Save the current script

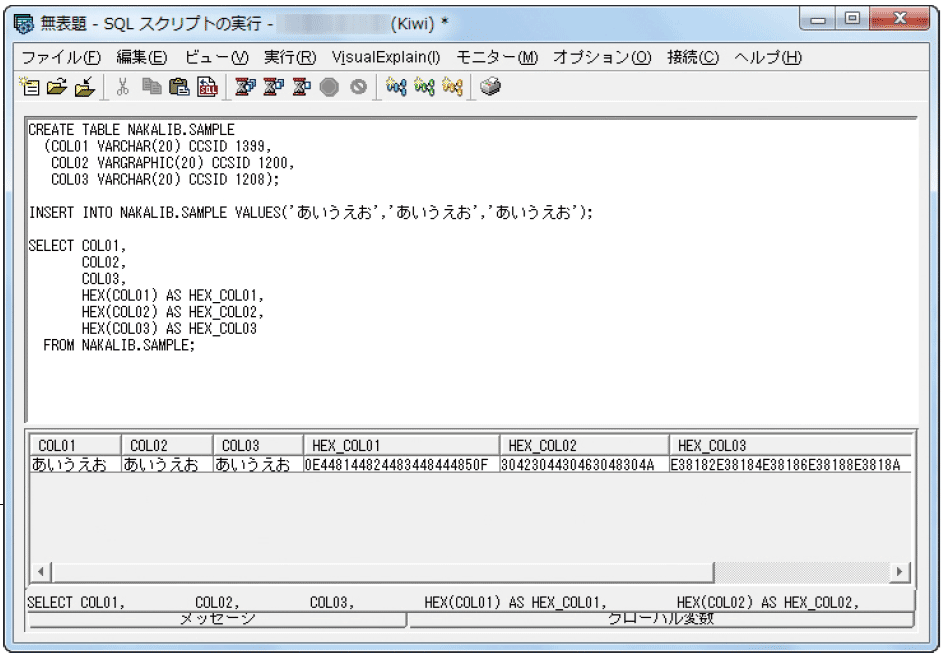85,87
